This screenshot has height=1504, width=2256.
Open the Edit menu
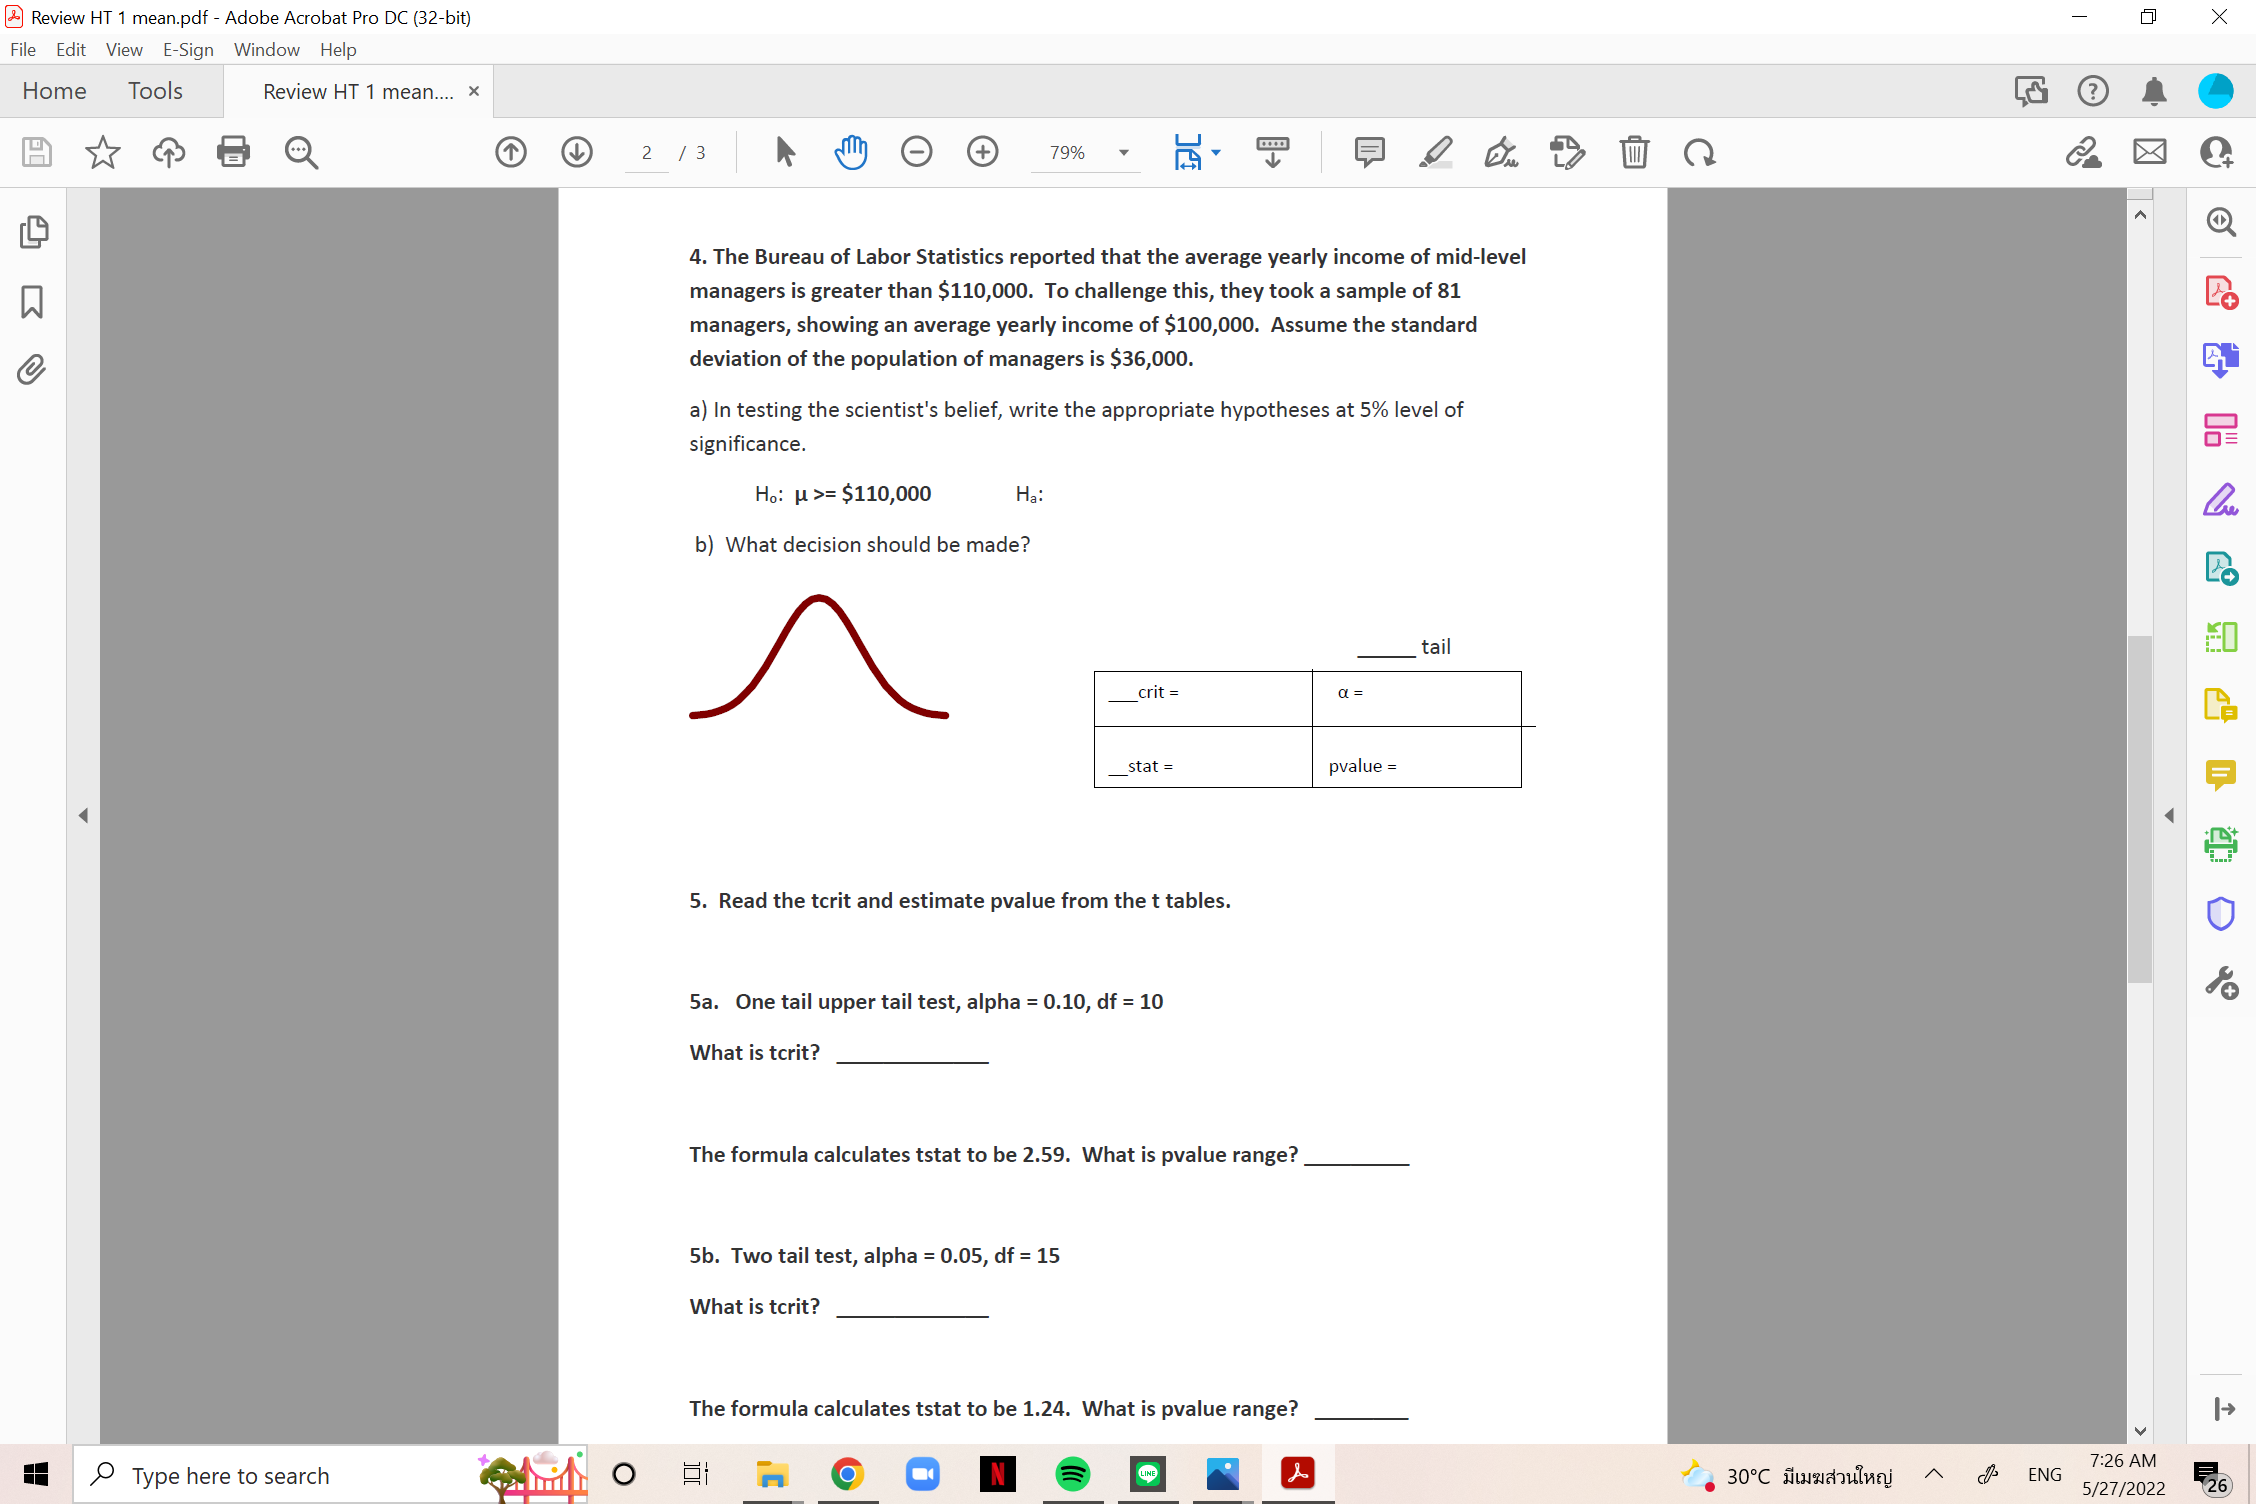point(70,49)
